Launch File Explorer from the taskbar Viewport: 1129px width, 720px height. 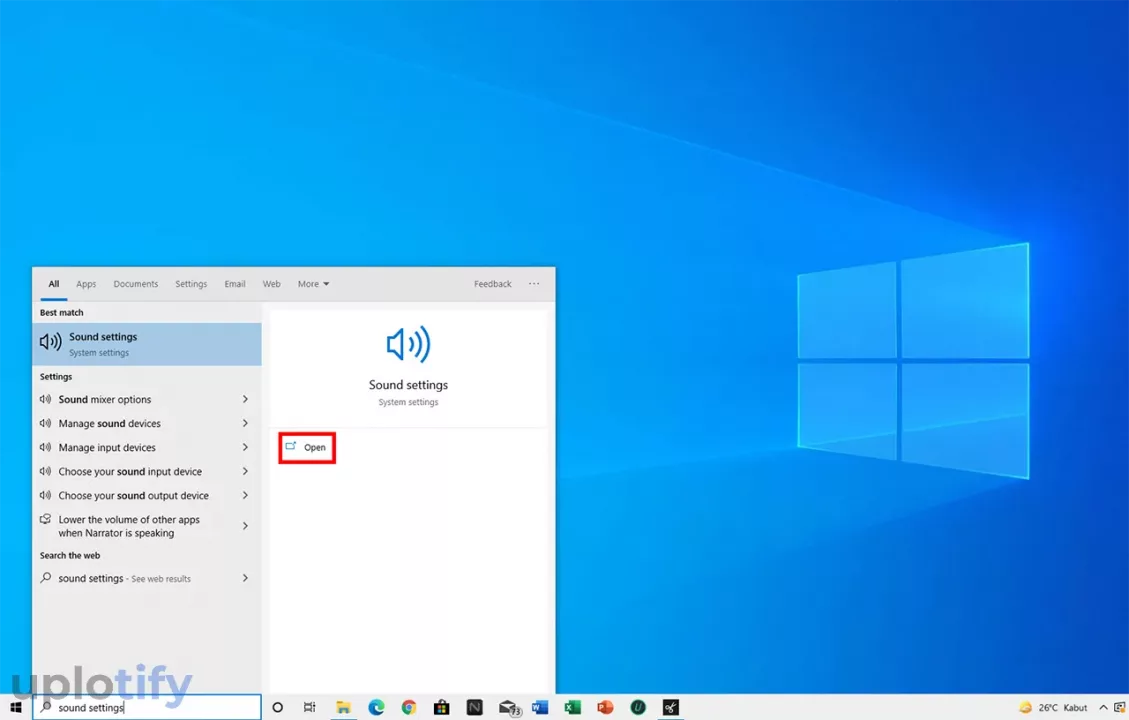click(x=343, y=707)
